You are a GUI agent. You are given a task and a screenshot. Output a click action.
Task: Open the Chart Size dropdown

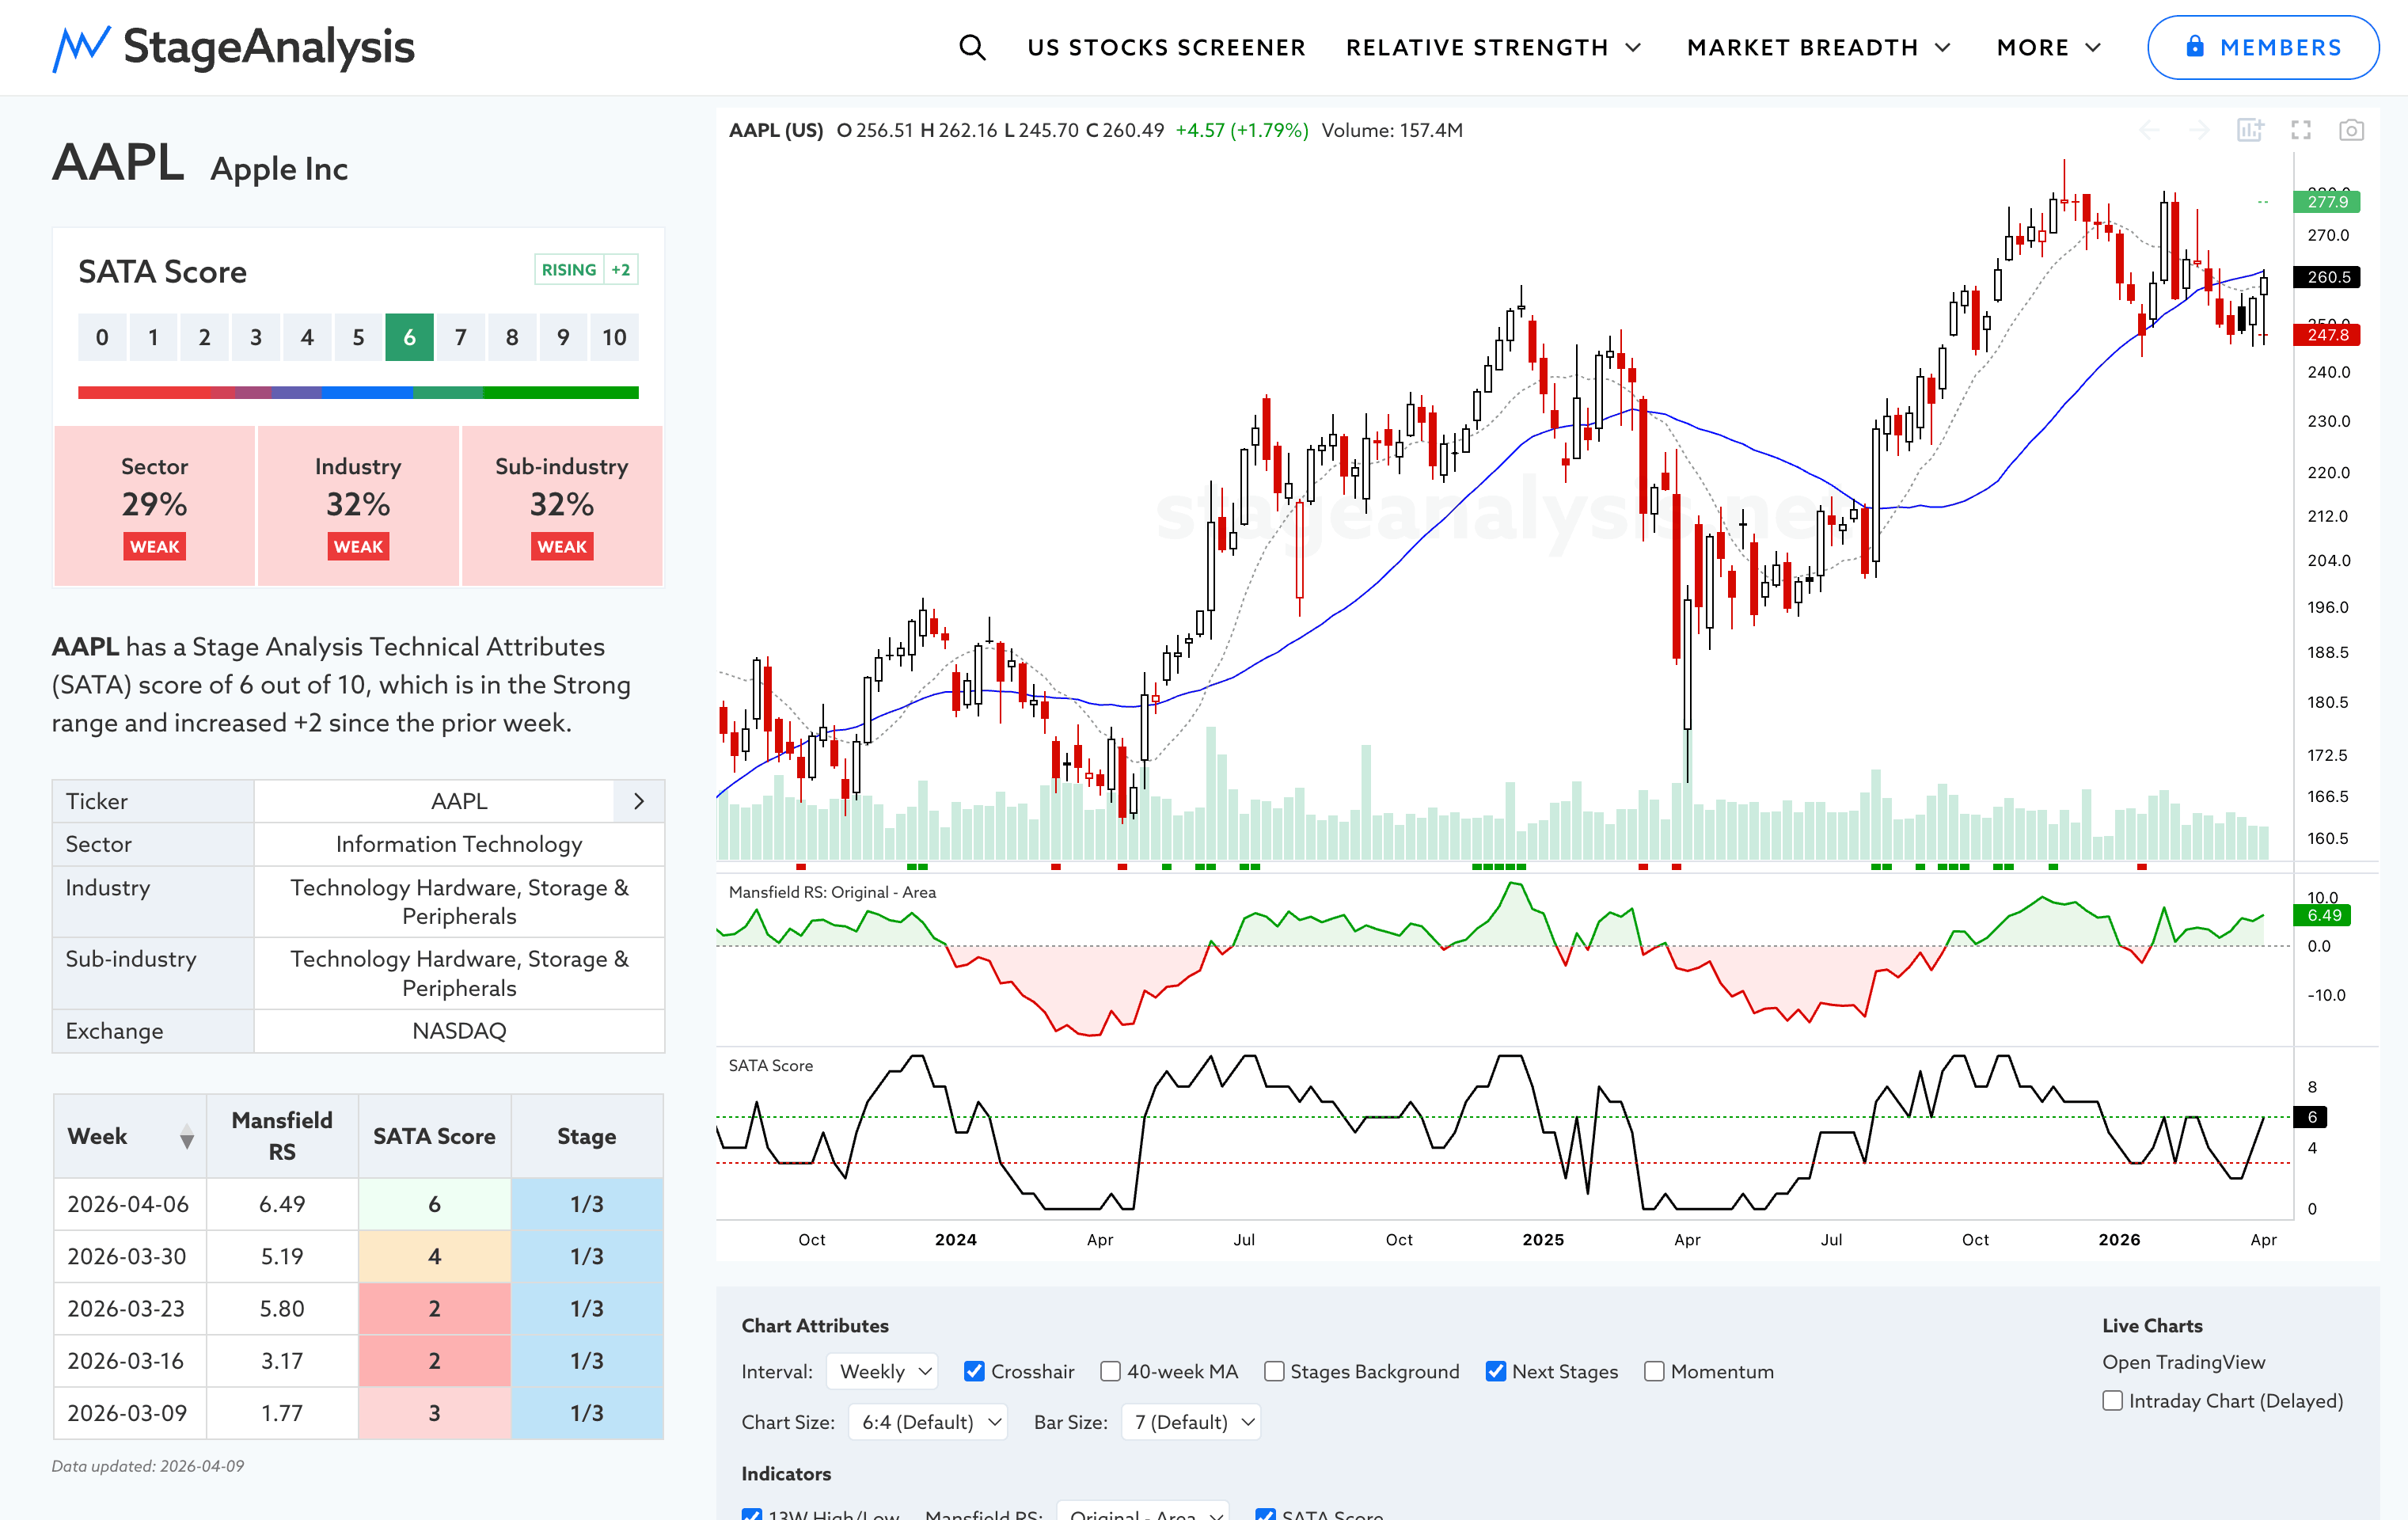tap(927, 1422)
